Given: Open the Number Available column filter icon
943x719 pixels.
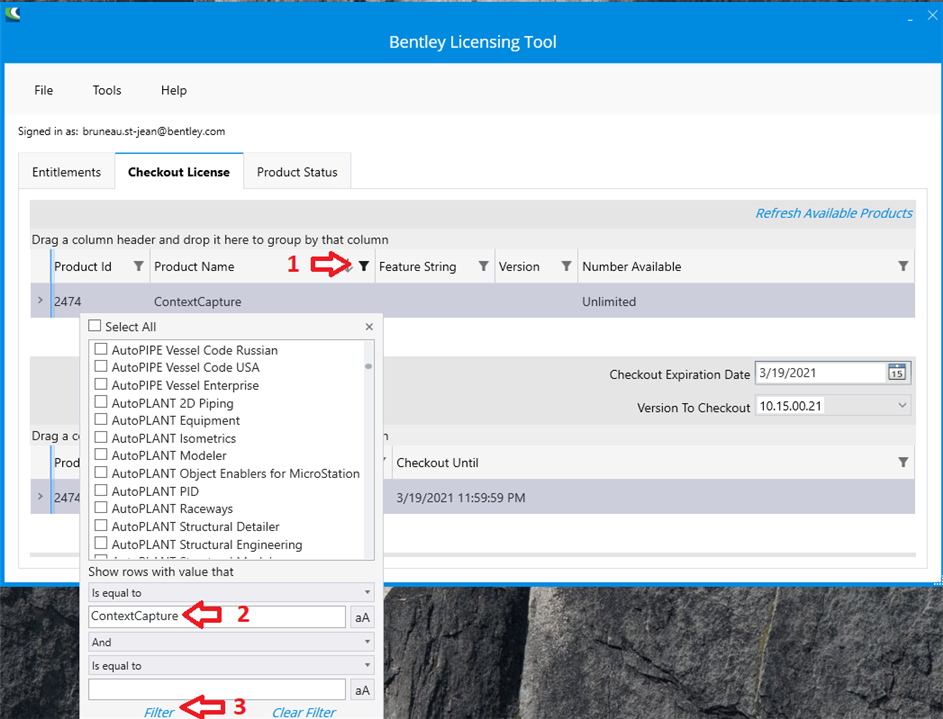Looking at the screenshot, I should [x=903, y=266].
